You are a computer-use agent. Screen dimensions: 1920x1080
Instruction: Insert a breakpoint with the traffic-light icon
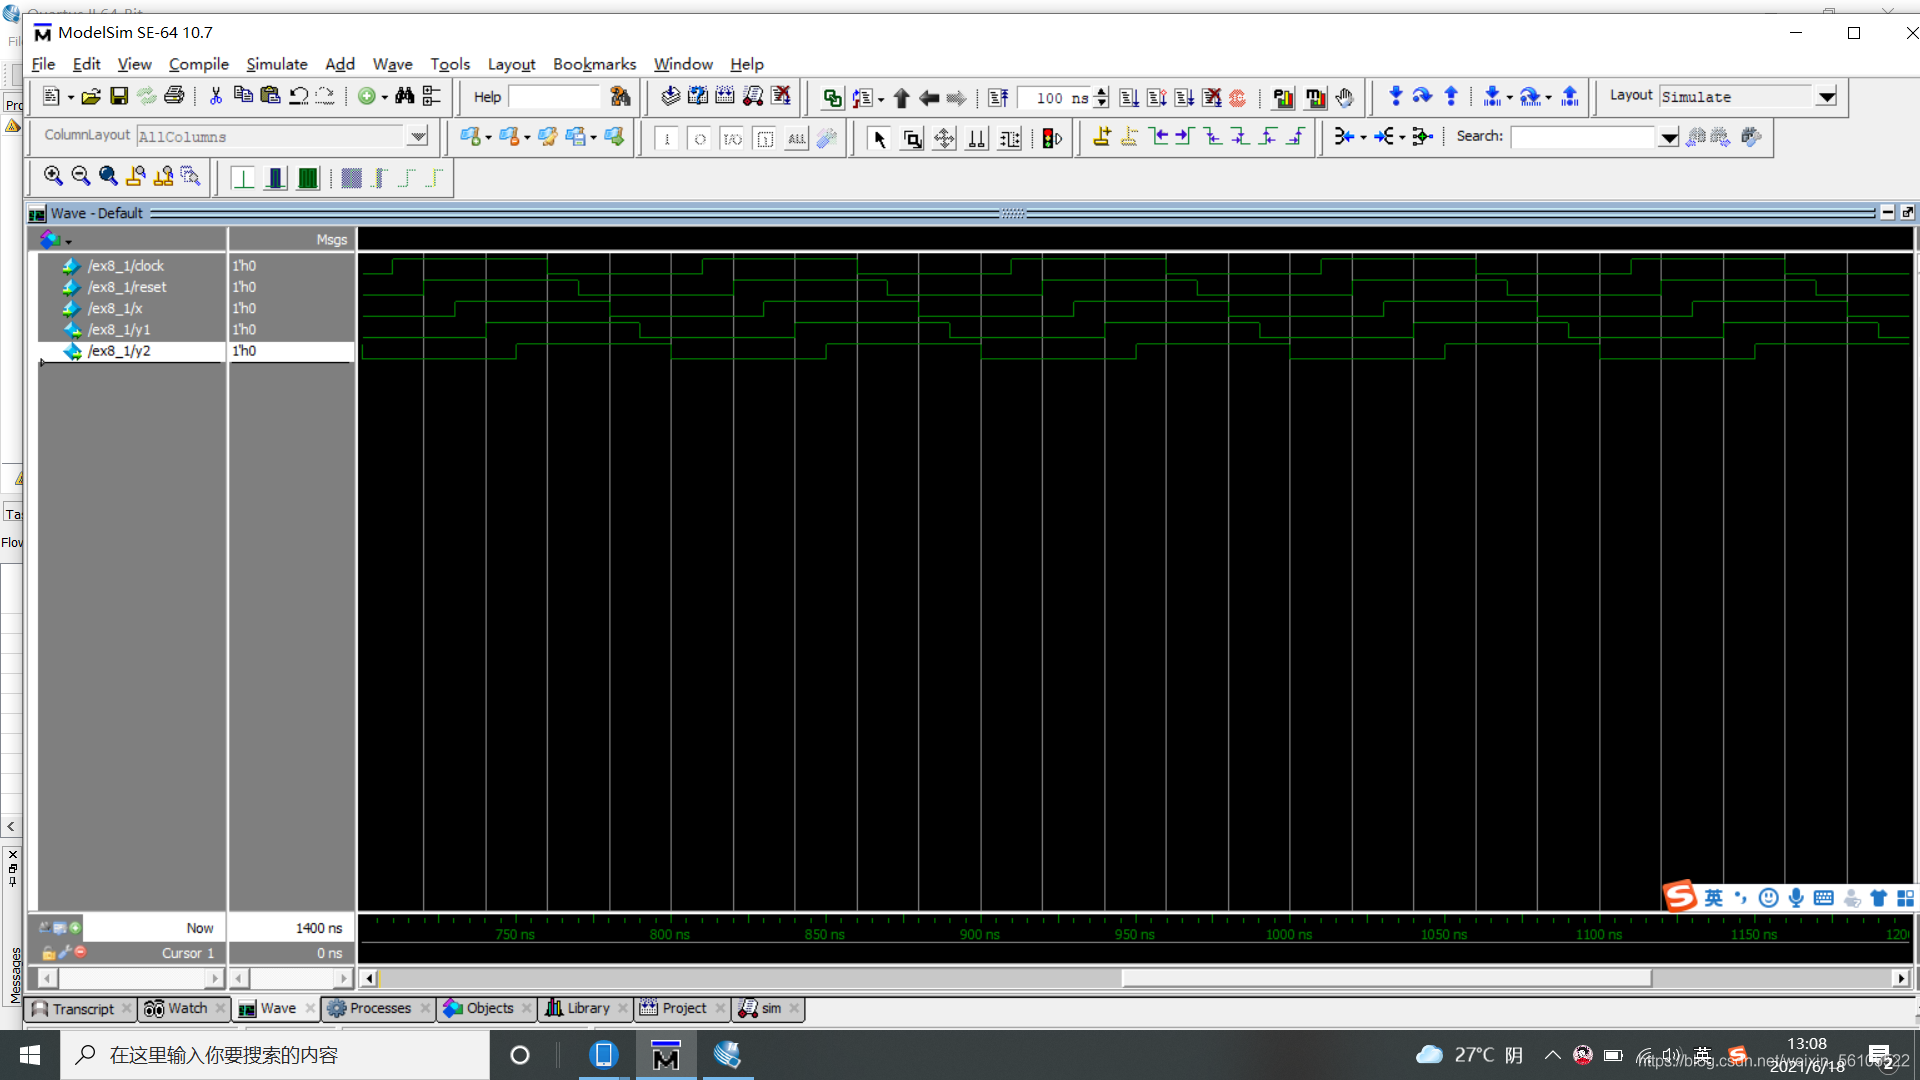(1050, 138)
